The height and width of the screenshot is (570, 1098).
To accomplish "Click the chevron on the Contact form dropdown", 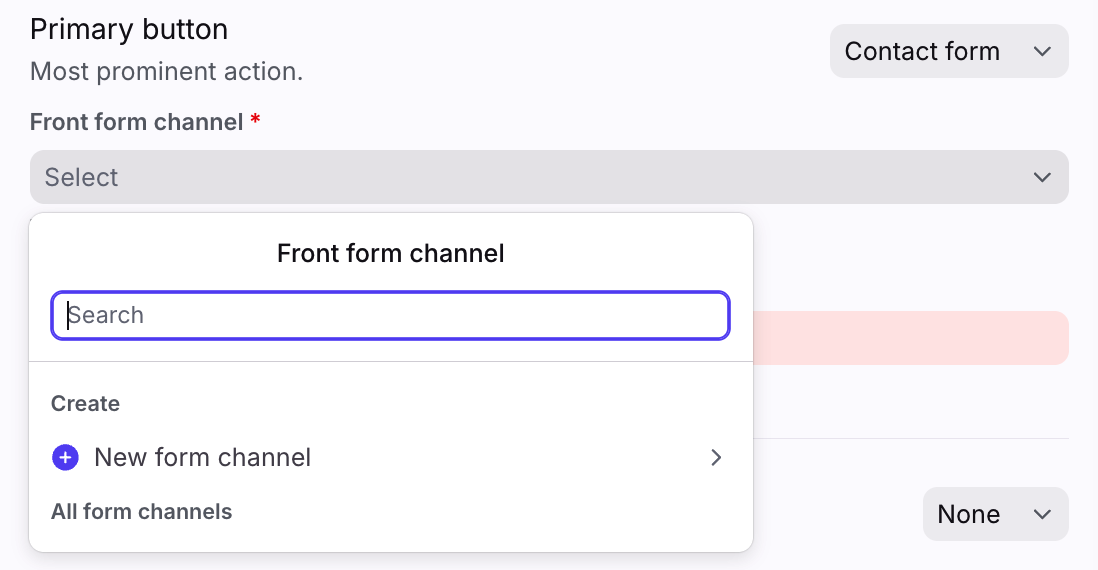I will 1042,51.
